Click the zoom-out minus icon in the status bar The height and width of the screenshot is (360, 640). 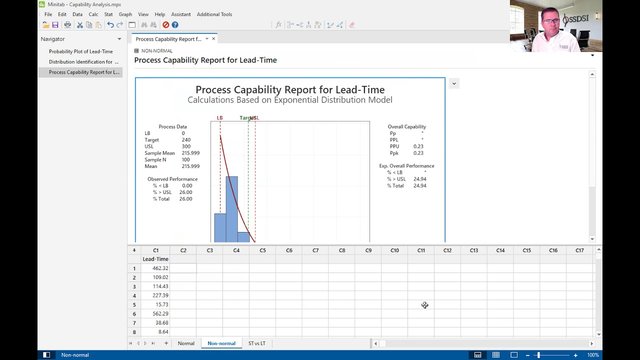tap(528, 355)
